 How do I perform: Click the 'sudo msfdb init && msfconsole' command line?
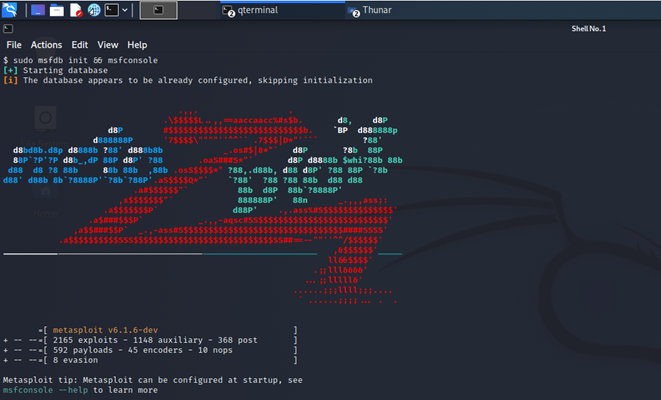point(81,60)
